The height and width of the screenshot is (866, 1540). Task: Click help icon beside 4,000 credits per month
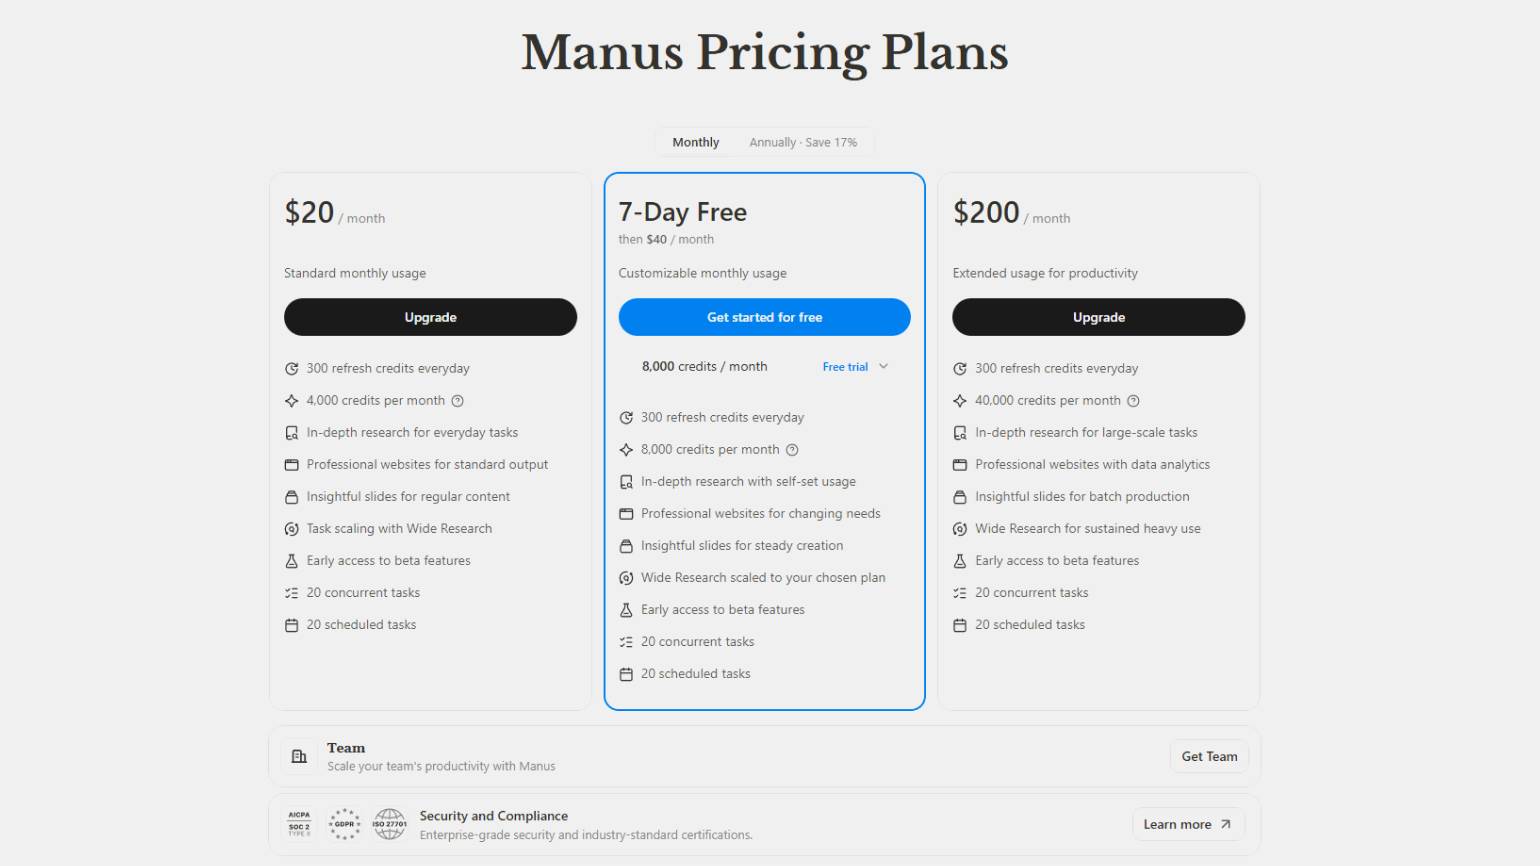(458, 401)
